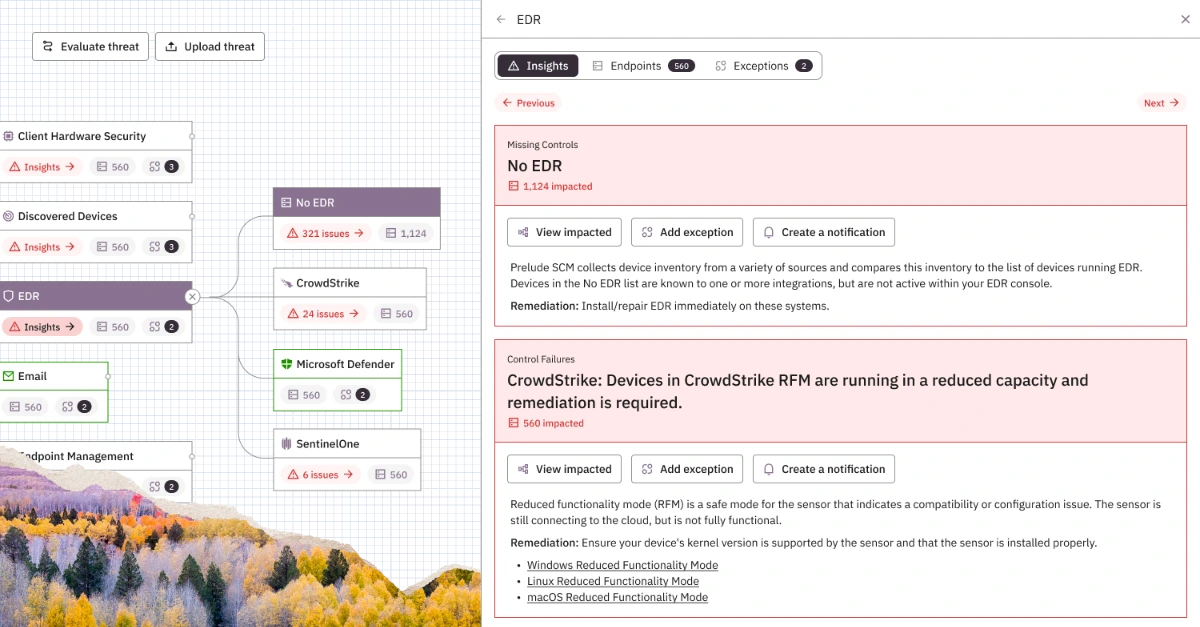Image resolution: width=1200 pixels, height=627 pixels.
Task: Click the Client Hardware Security chip icon
Action: point(9,136)
